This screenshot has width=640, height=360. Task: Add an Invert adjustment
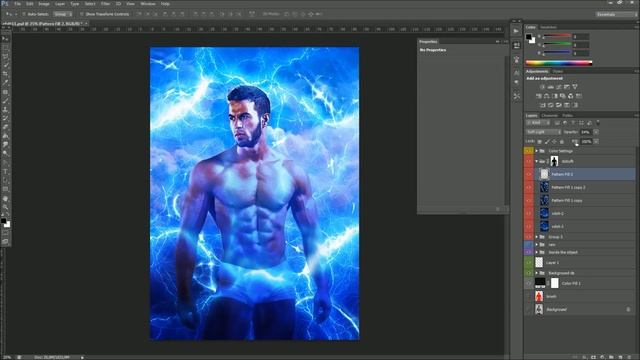pos(543,105)
